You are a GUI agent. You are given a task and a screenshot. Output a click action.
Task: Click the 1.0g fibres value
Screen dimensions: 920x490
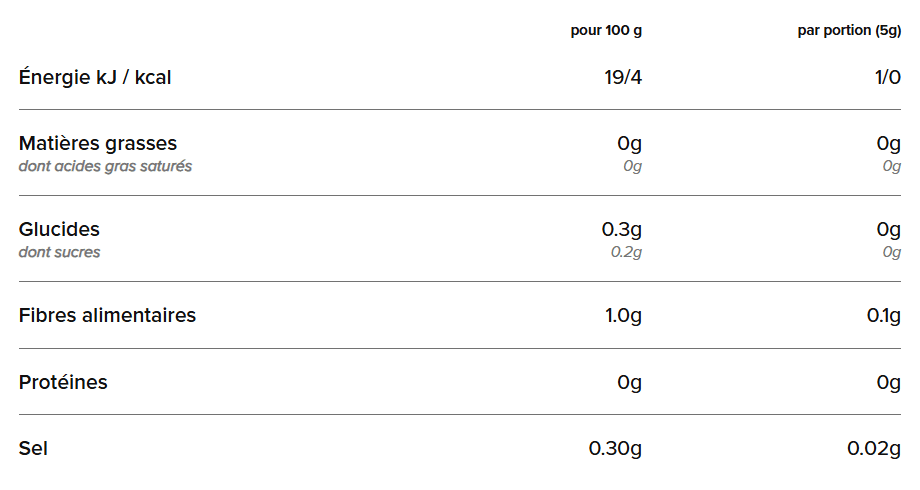[x=623, y=316]
